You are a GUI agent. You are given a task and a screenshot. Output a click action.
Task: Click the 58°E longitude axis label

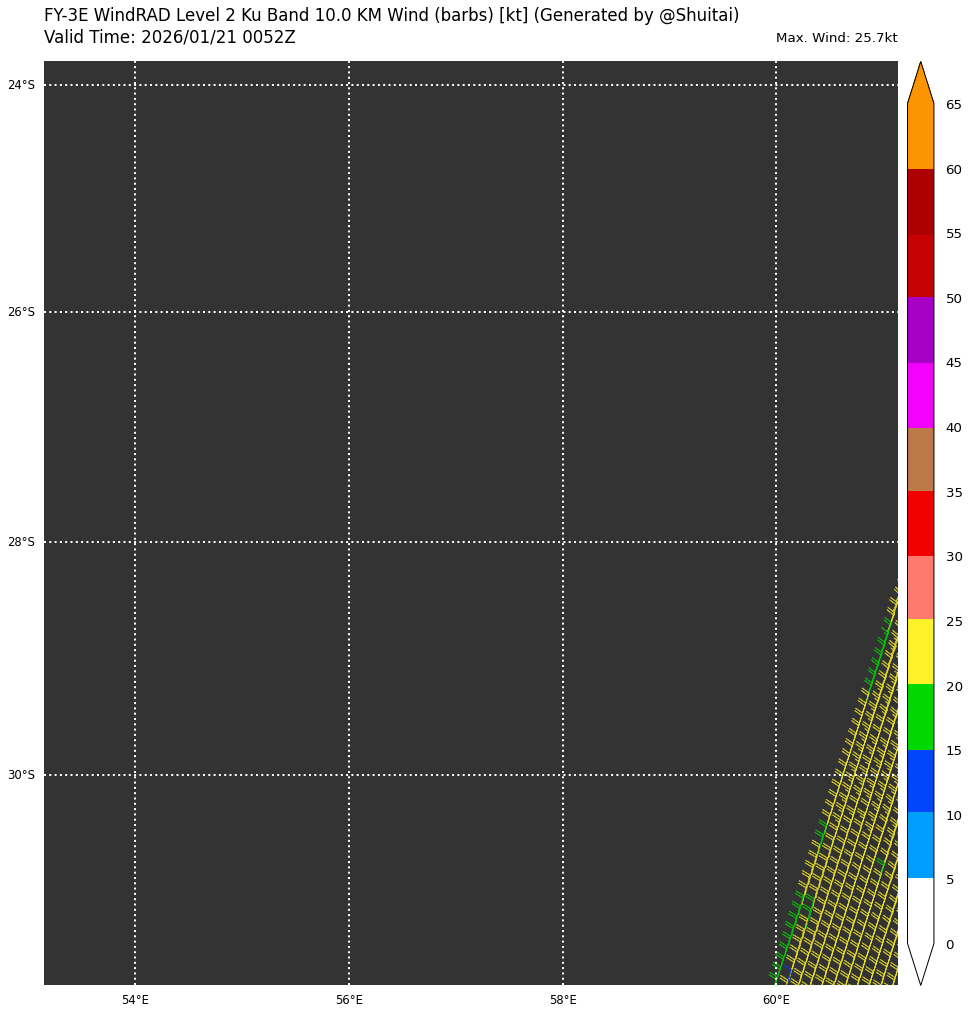pyautogui.click(x=563, y=1000)
